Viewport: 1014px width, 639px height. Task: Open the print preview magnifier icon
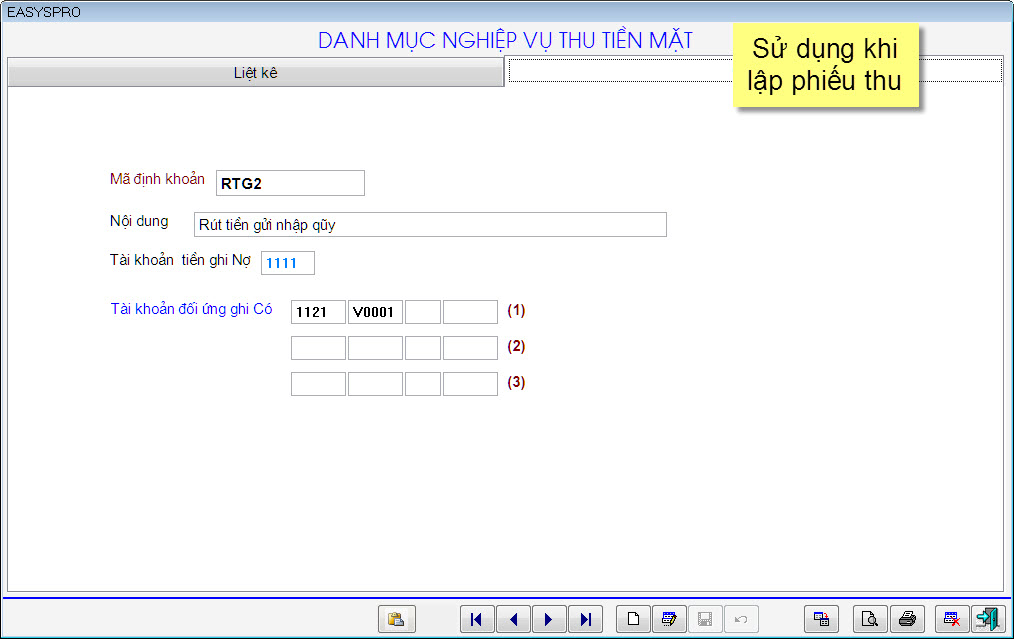(870, 619)
